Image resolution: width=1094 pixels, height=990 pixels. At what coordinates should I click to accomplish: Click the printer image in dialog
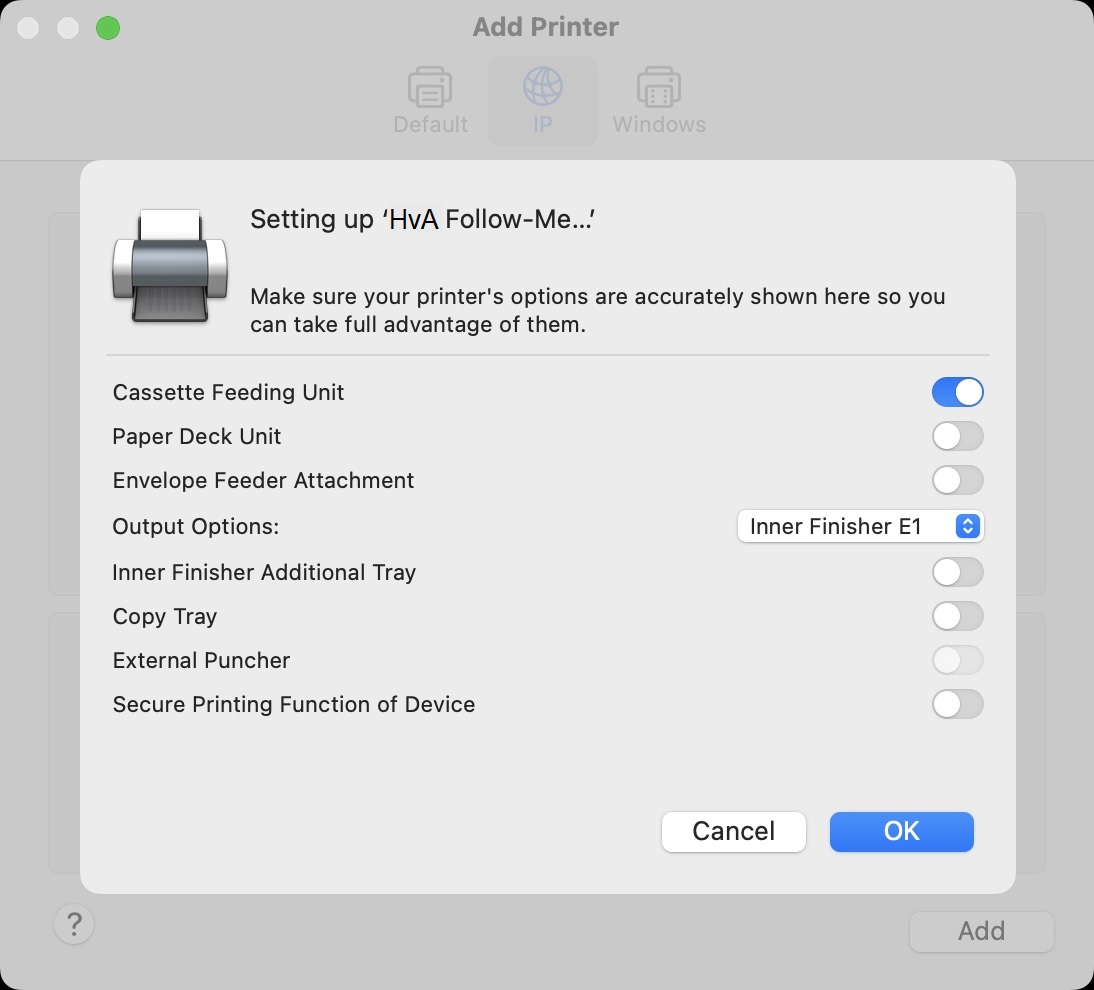170,265
